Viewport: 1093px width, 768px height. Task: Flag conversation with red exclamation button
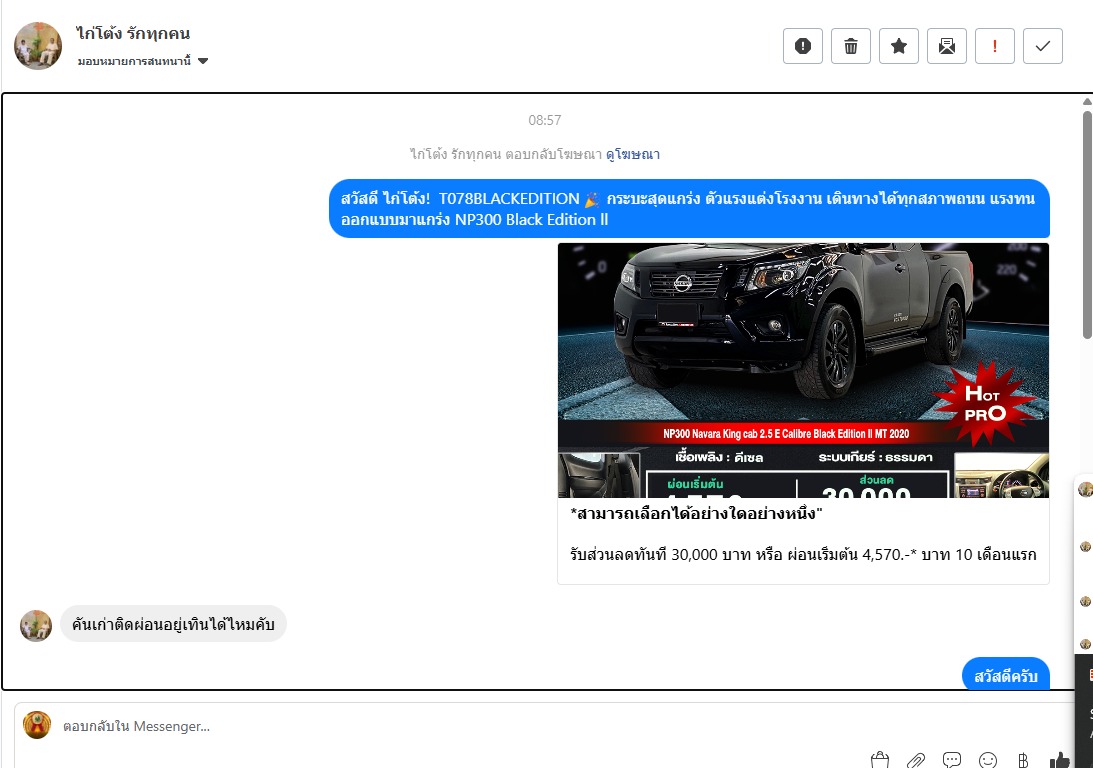coord(994,46)
